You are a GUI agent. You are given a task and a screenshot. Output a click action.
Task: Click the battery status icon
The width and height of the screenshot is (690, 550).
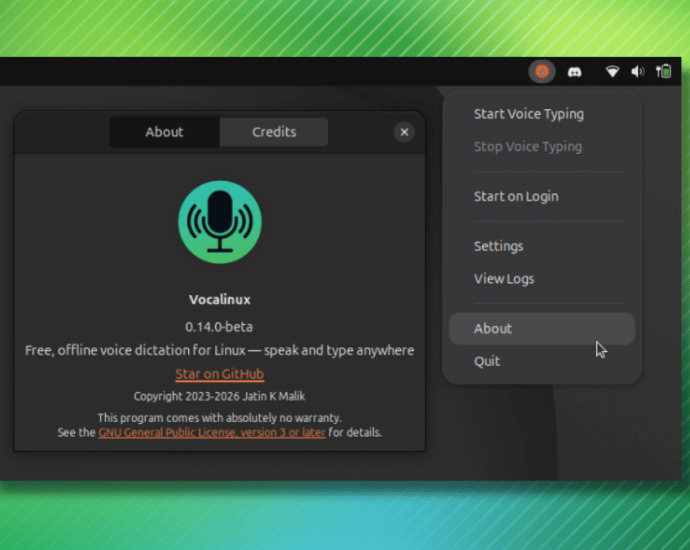point(664,71)
